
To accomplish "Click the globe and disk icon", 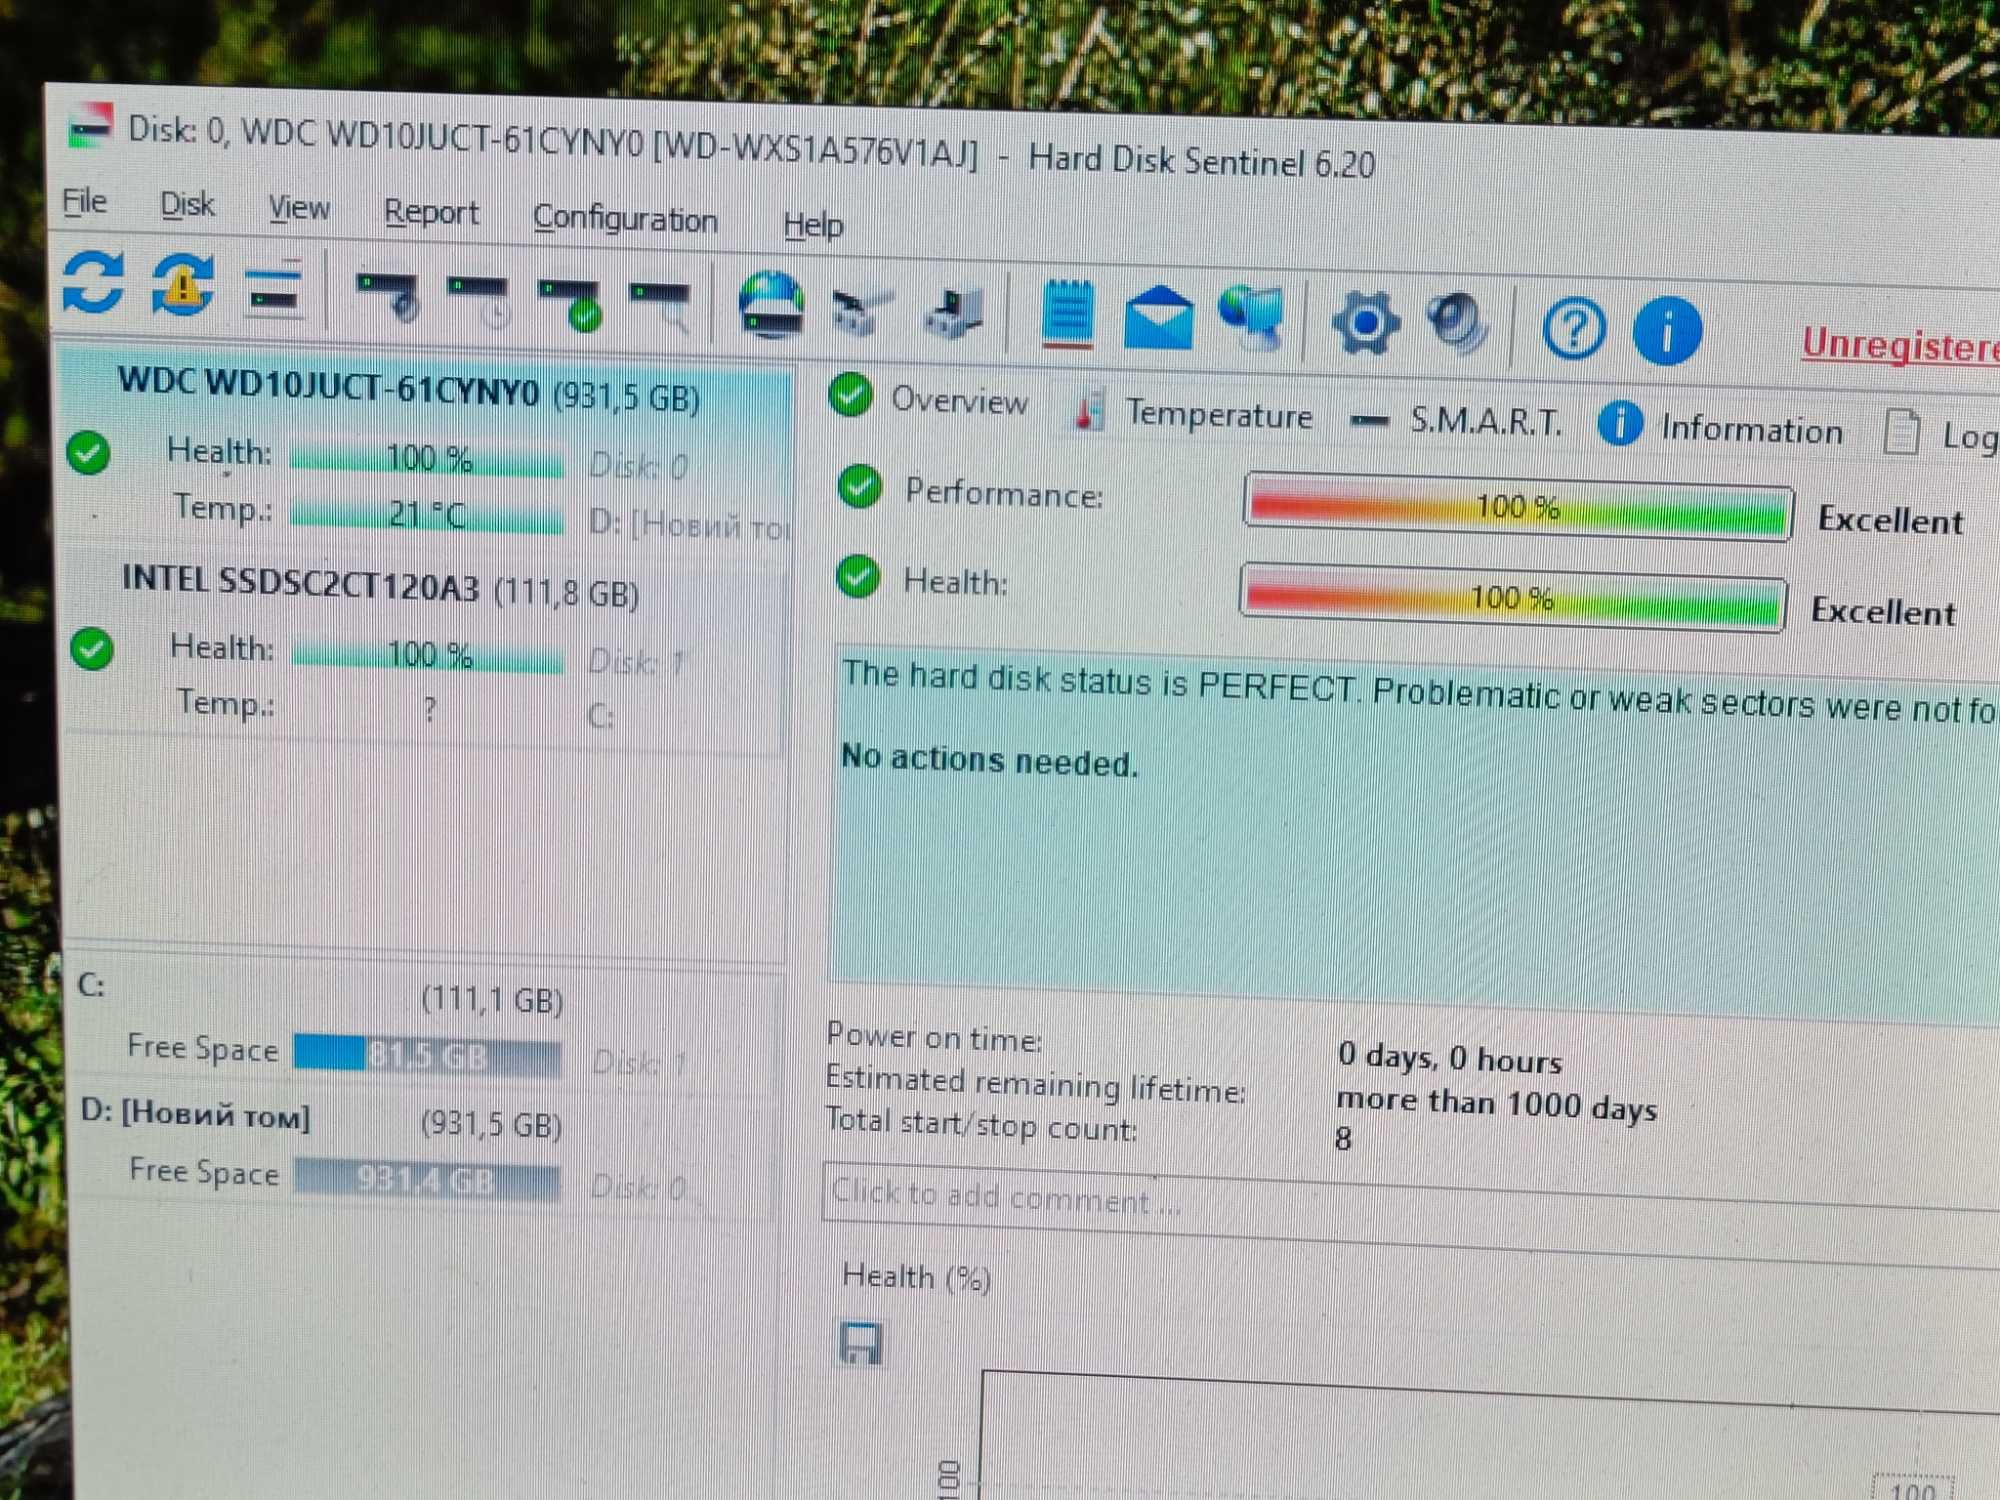I will (x=771, y=306).
